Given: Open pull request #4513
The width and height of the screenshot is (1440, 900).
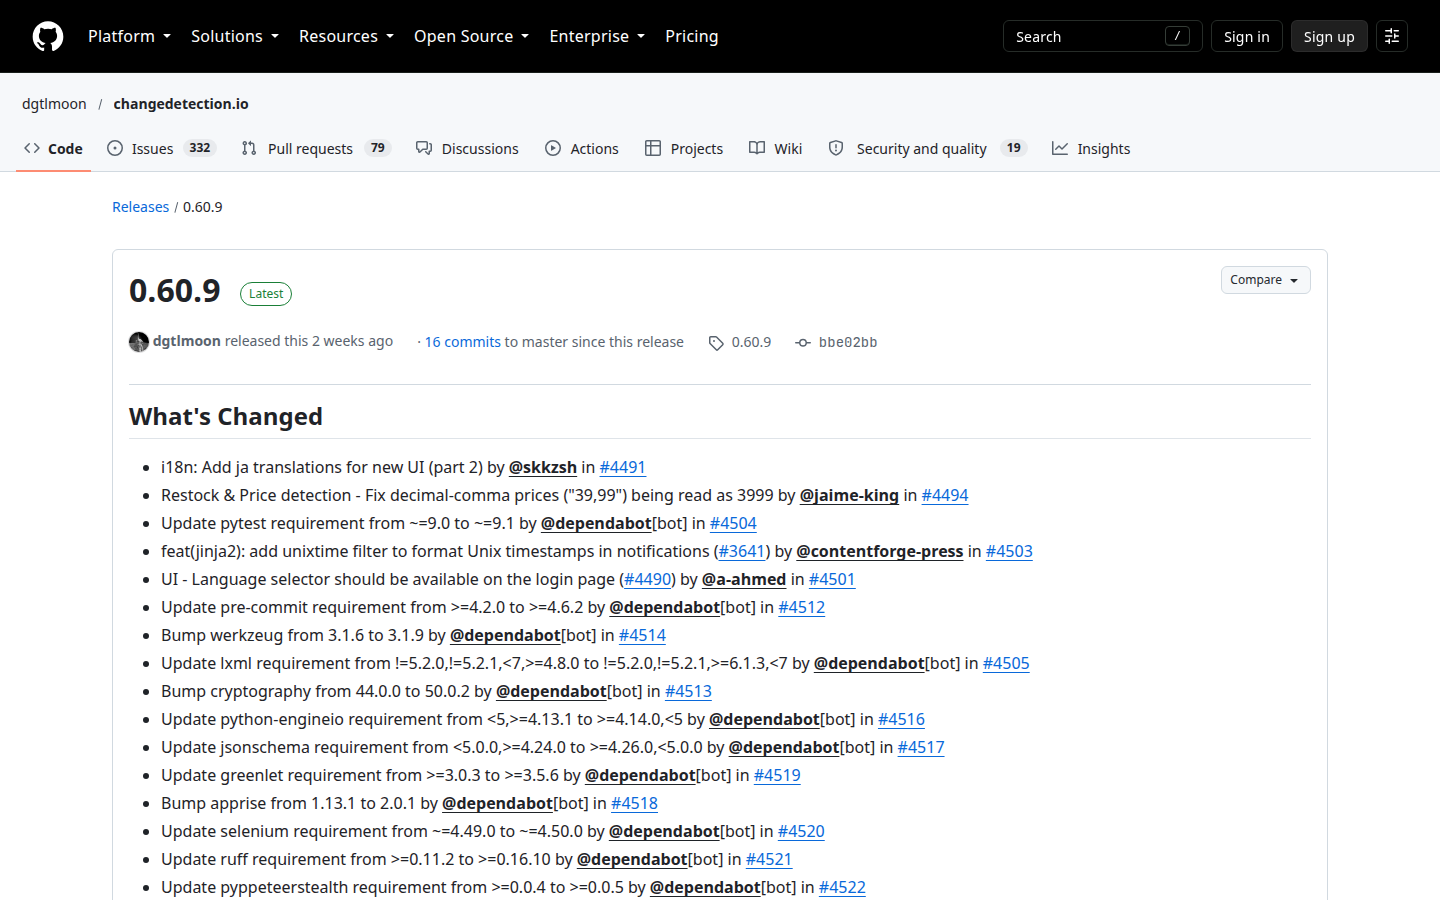Looking at the screenshot, I should 688,691.
